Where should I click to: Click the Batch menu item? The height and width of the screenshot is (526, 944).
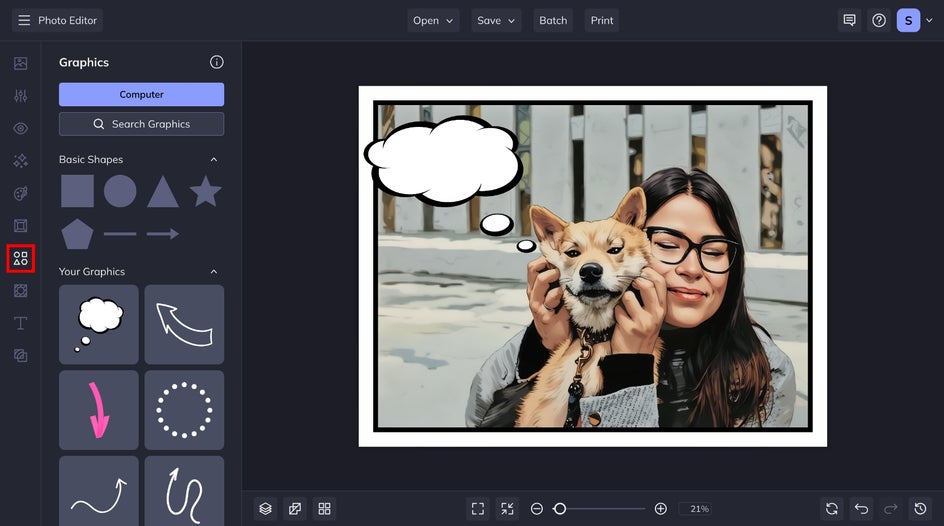point(553,20)
